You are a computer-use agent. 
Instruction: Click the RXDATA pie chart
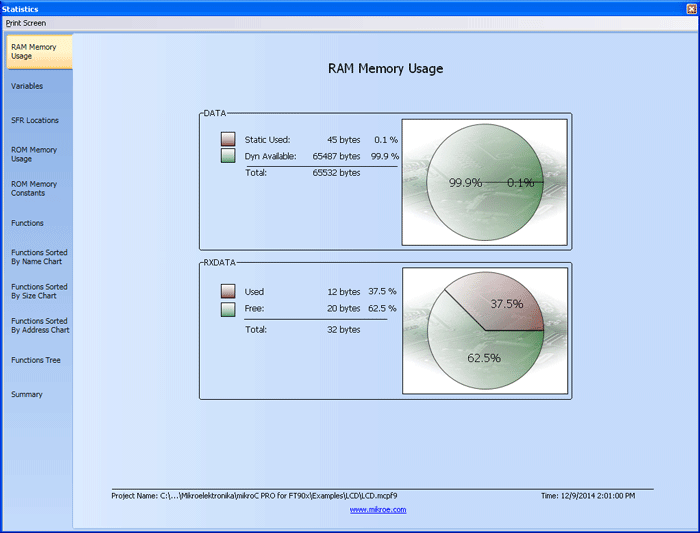[x=485, y=331]
